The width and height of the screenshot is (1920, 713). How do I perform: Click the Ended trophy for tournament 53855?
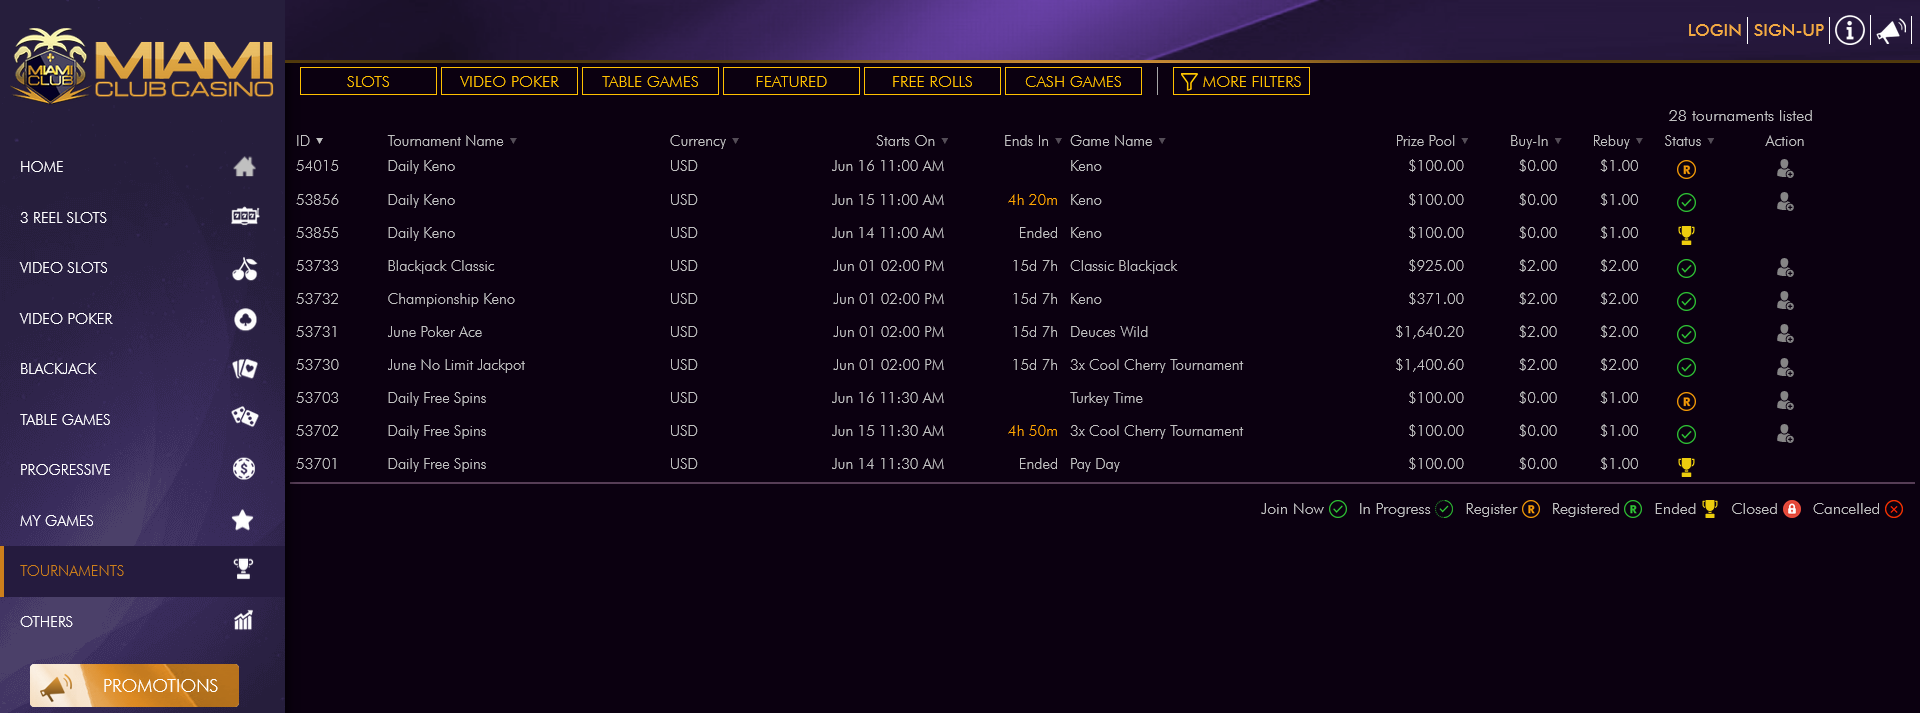click(x=1686, y=235)
